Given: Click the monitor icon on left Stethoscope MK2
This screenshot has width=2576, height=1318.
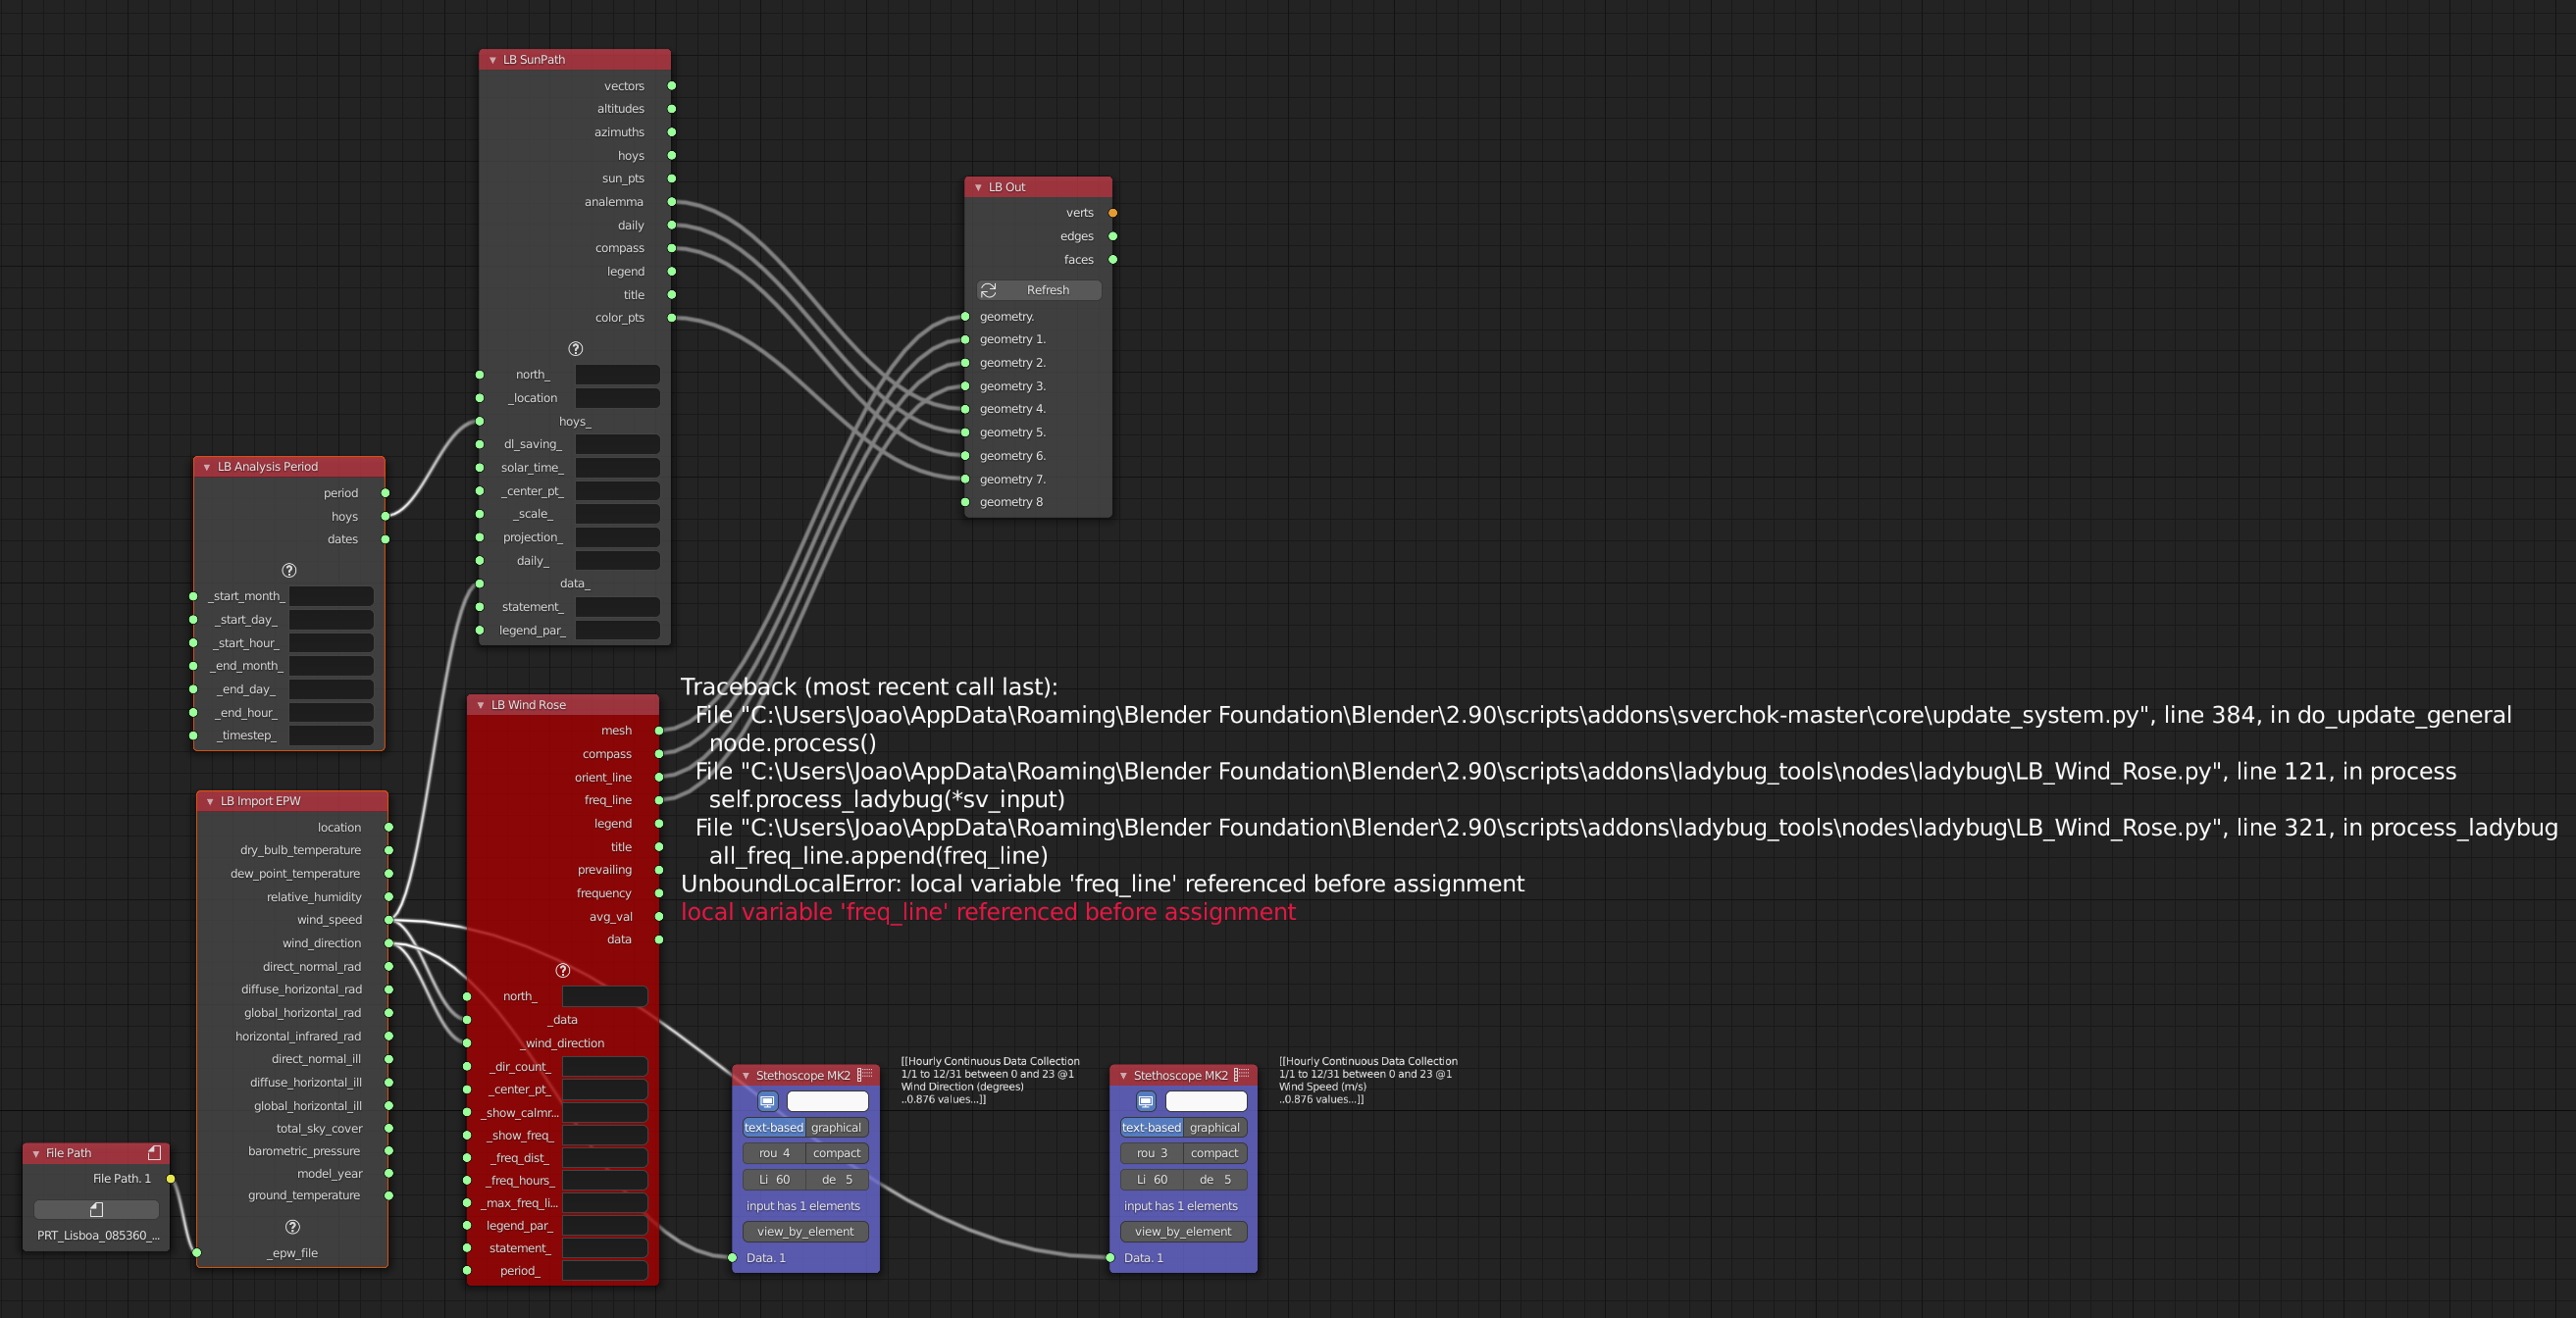Looking at the screenshot, I should point(767,1101).
